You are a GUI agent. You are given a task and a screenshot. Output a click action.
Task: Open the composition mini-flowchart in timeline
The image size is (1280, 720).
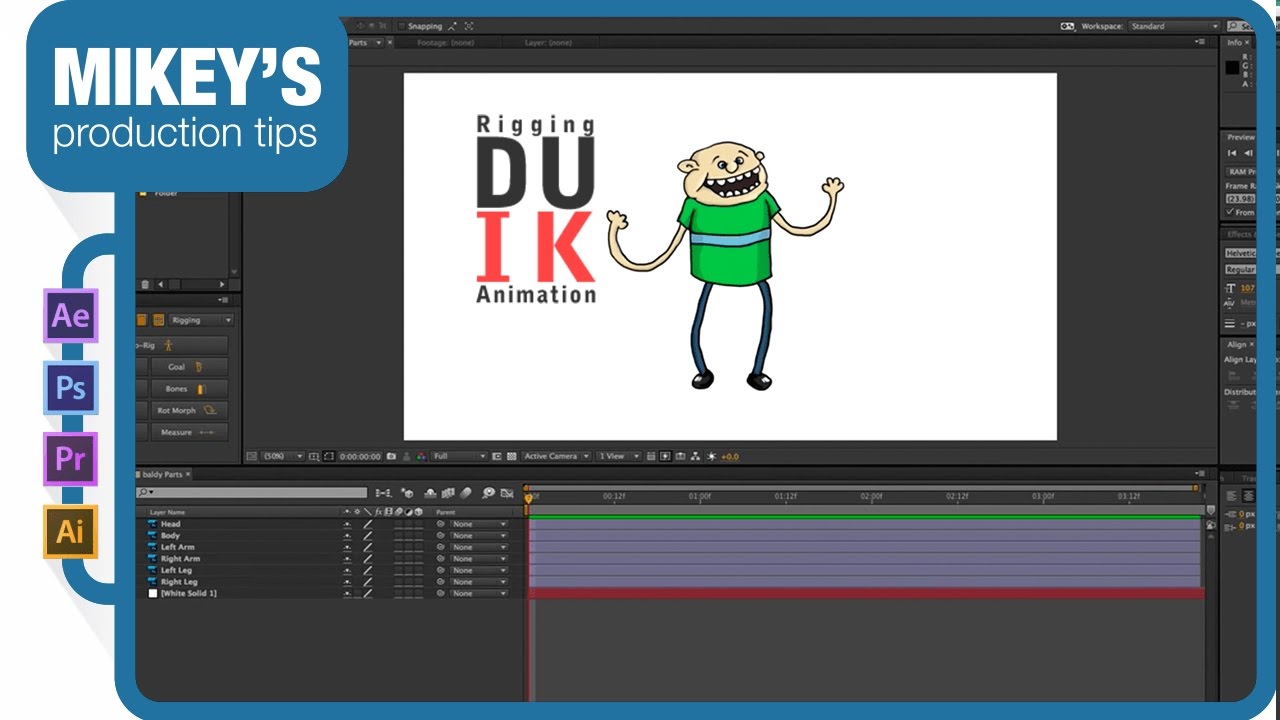pyautogui.click(x=383, y=493)
